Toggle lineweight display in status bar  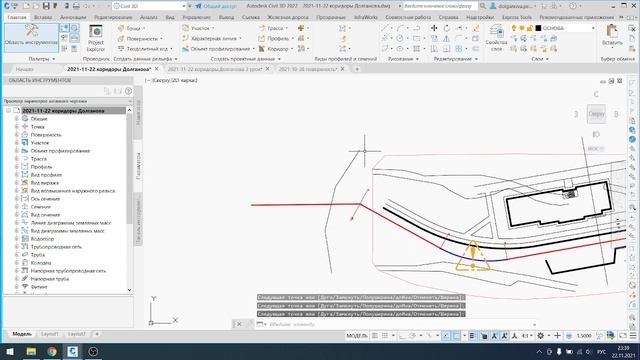tap(472, 336)
